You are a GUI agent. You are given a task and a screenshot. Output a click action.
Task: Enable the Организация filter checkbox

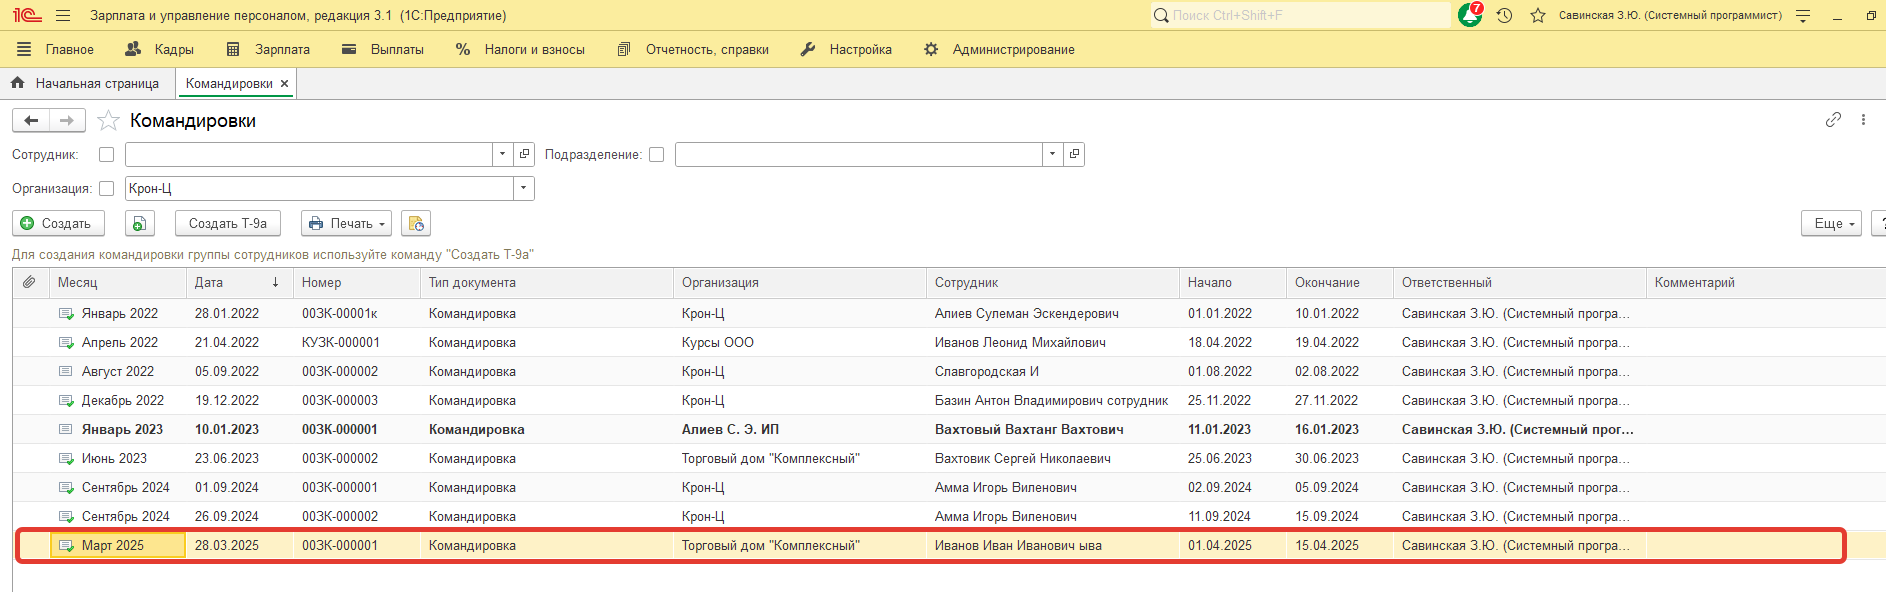click(x=106, y=189)
